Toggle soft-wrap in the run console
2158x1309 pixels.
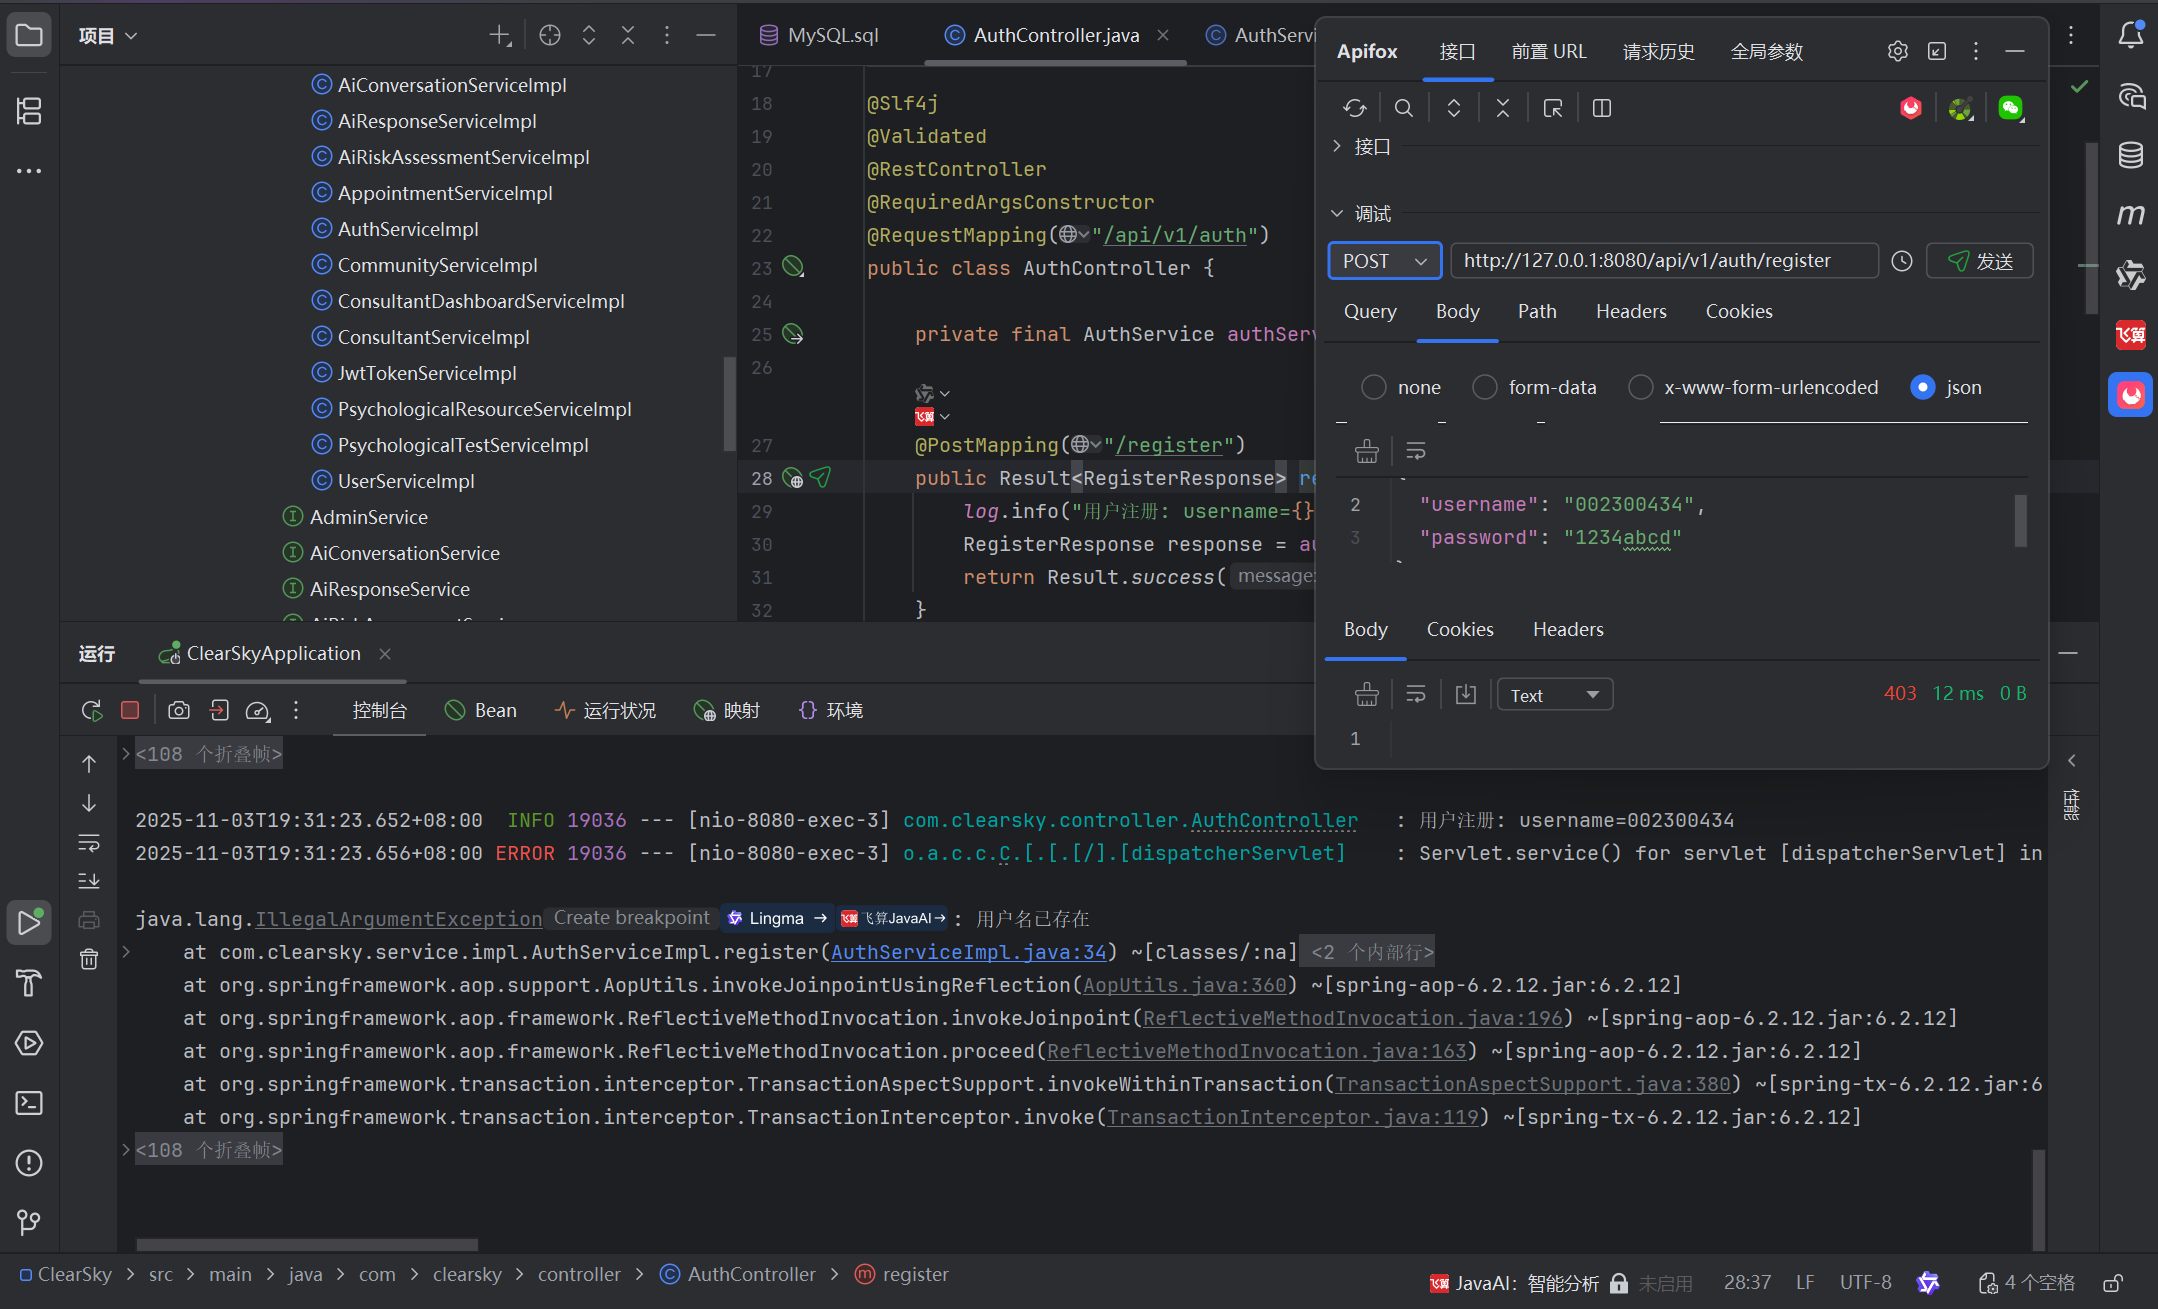[89, 843]
